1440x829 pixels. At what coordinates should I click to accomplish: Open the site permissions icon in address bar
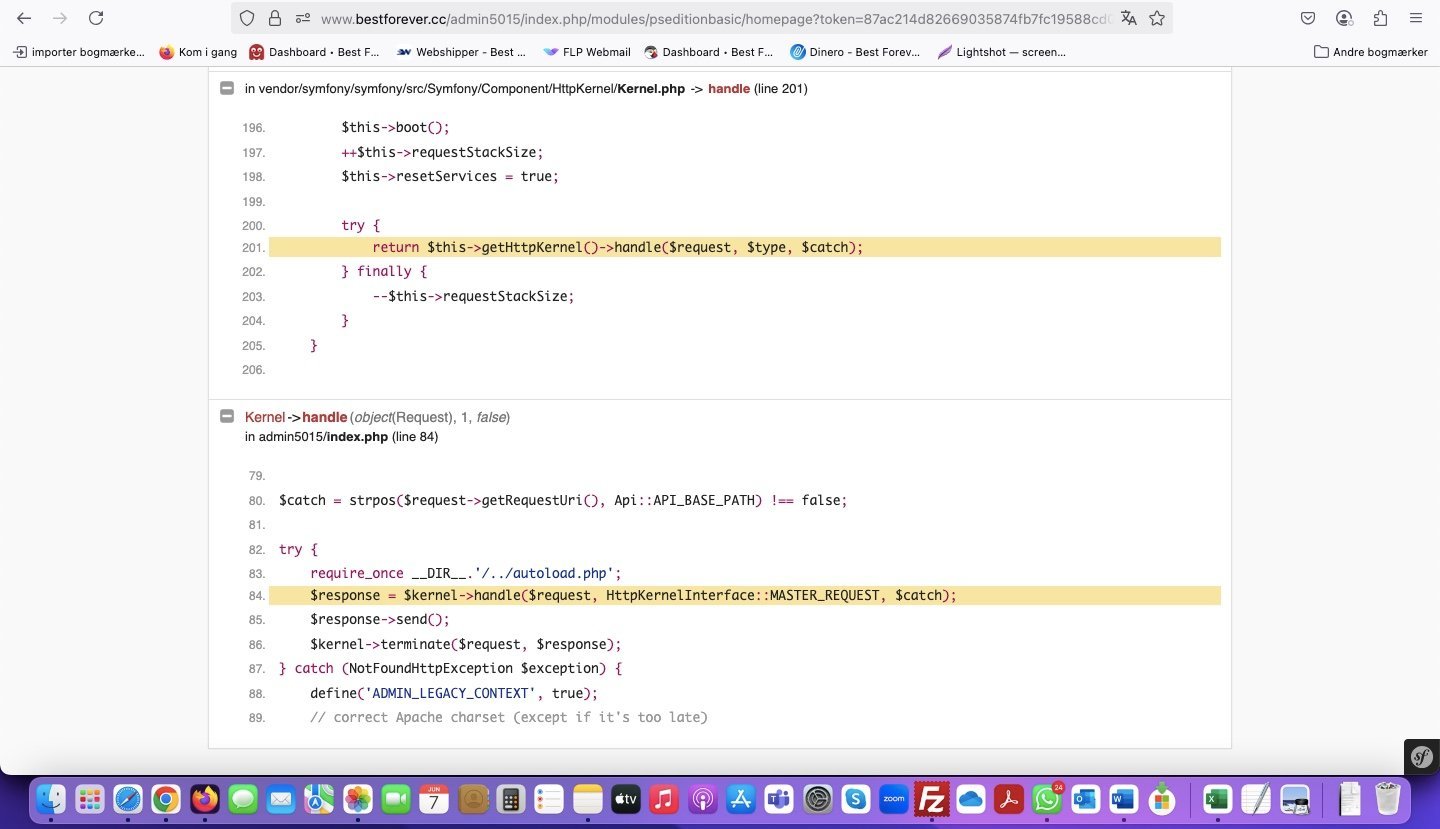[302, 18]
